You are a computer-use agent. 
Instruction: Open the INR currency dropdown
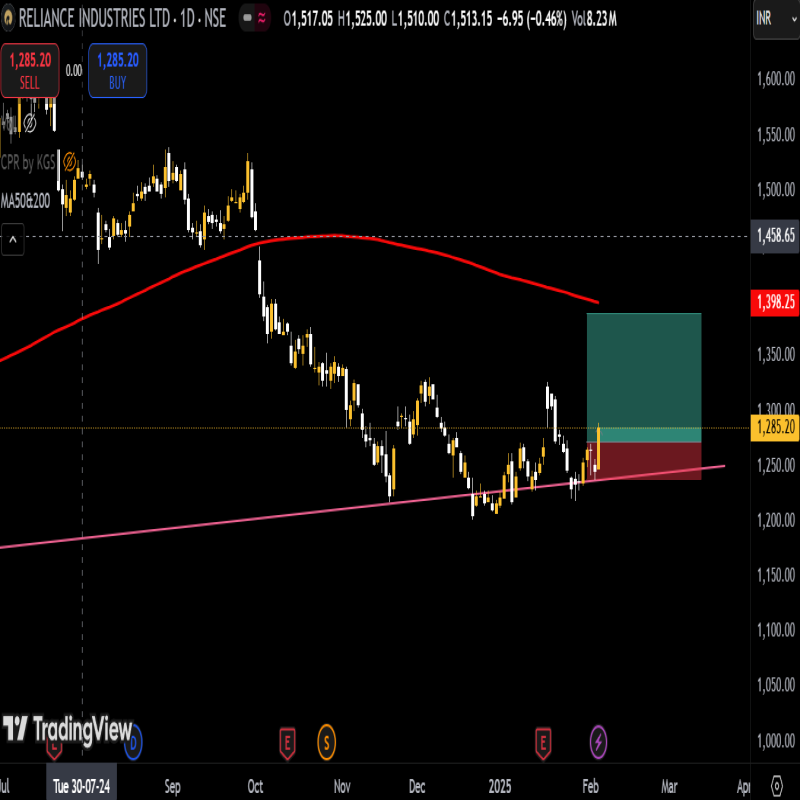point(776,19)
